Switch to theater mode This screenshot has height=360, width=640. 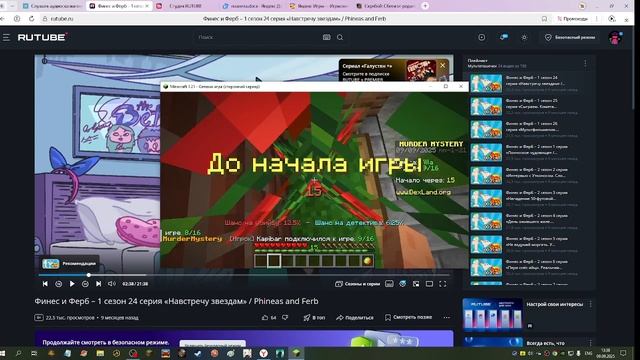click(x=429, y=284)
